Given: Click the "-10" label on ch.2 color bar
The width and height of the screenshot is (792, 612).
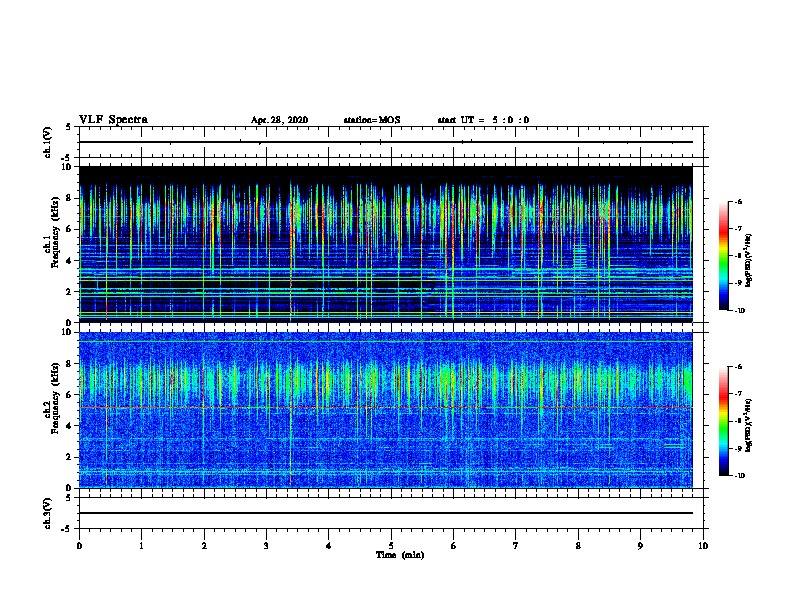Looking at the screenshot, I should click(739, 476).
